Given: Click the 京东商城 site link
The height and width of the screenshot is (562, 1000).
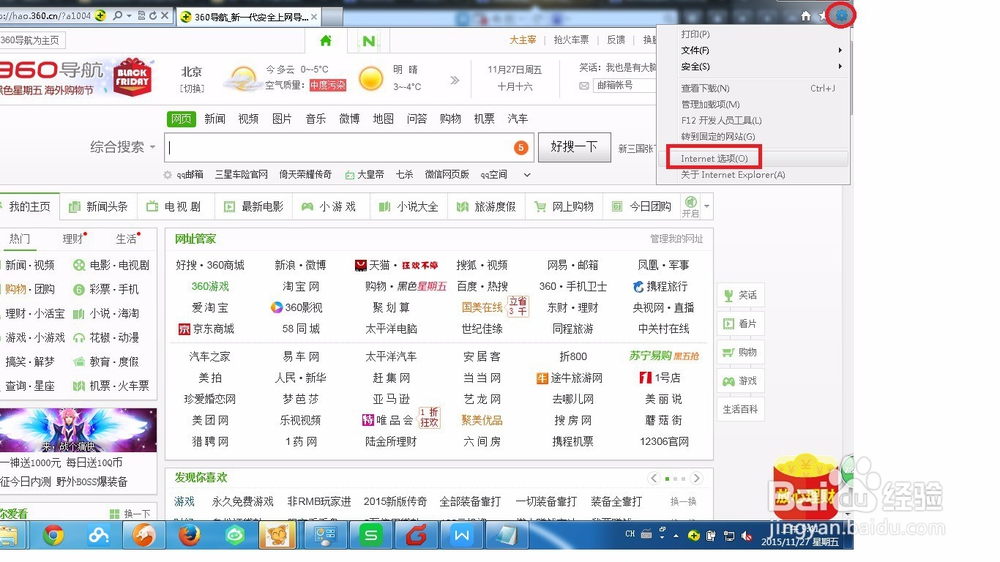Looking at the screenshot, I should point(207,329).
